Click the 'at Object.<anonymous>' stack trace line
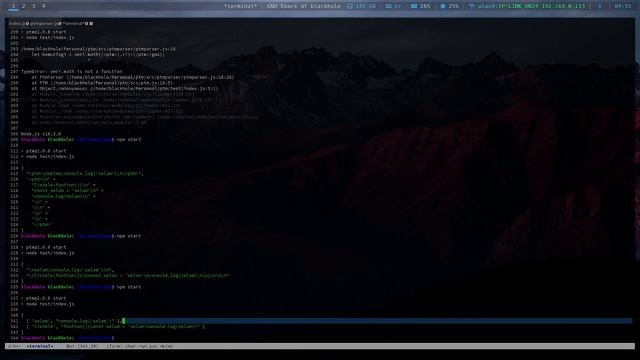 125,89
